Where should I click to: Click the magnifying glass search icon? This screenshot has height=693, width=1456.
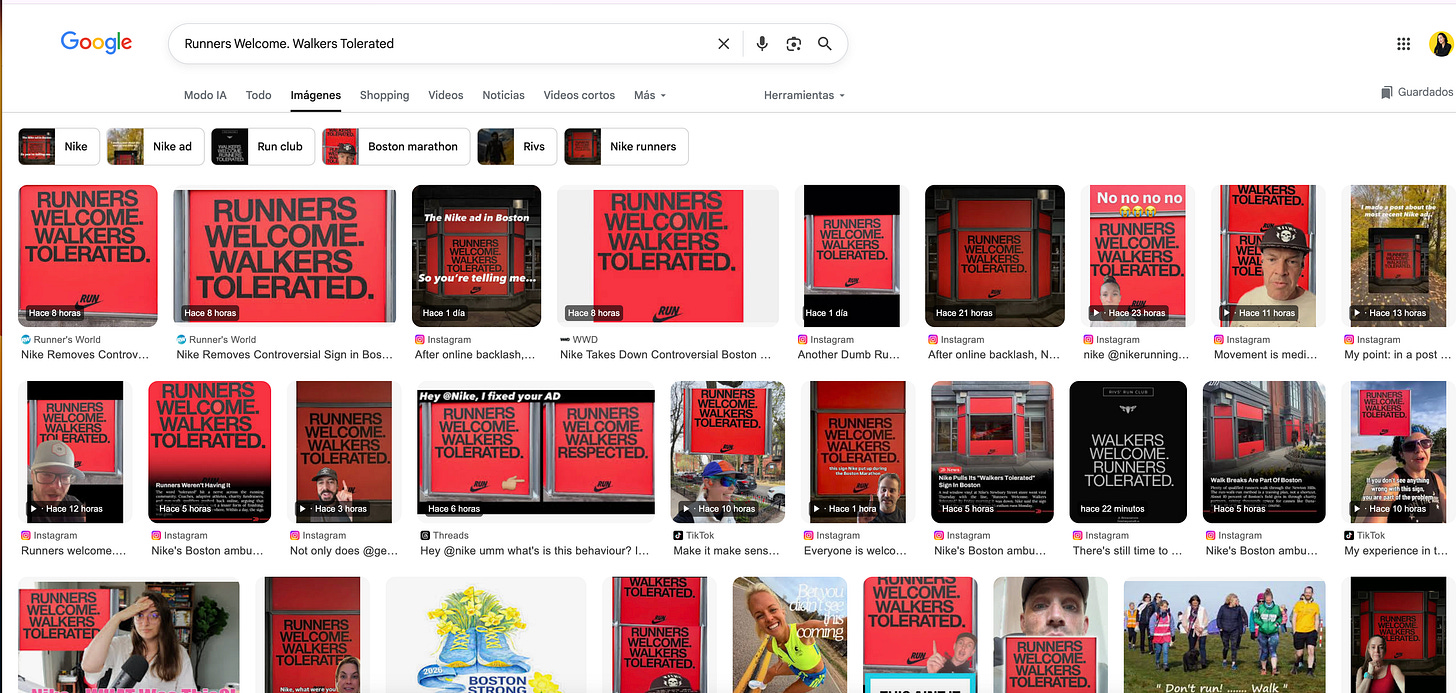(x=825, y=44)
